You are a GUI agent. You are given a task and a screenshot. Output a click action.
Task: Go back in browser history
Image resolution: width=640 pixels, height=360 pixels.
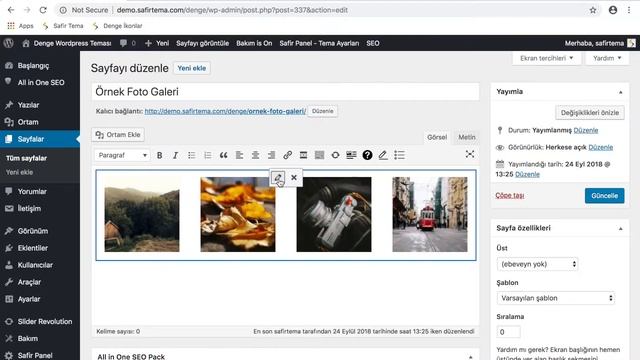click(11, 10)
